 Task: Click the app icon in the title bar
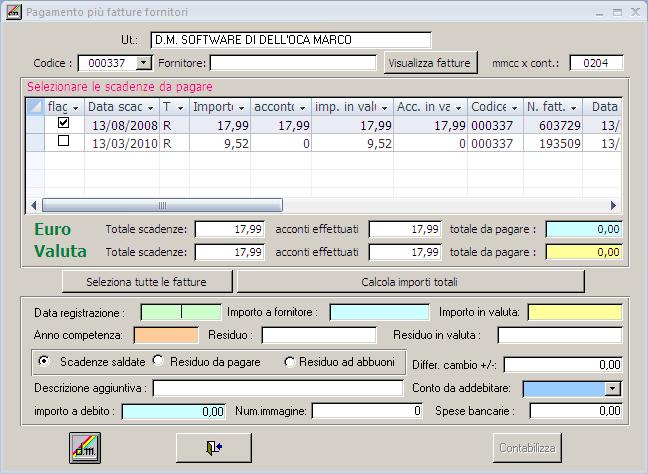[13, 12]
